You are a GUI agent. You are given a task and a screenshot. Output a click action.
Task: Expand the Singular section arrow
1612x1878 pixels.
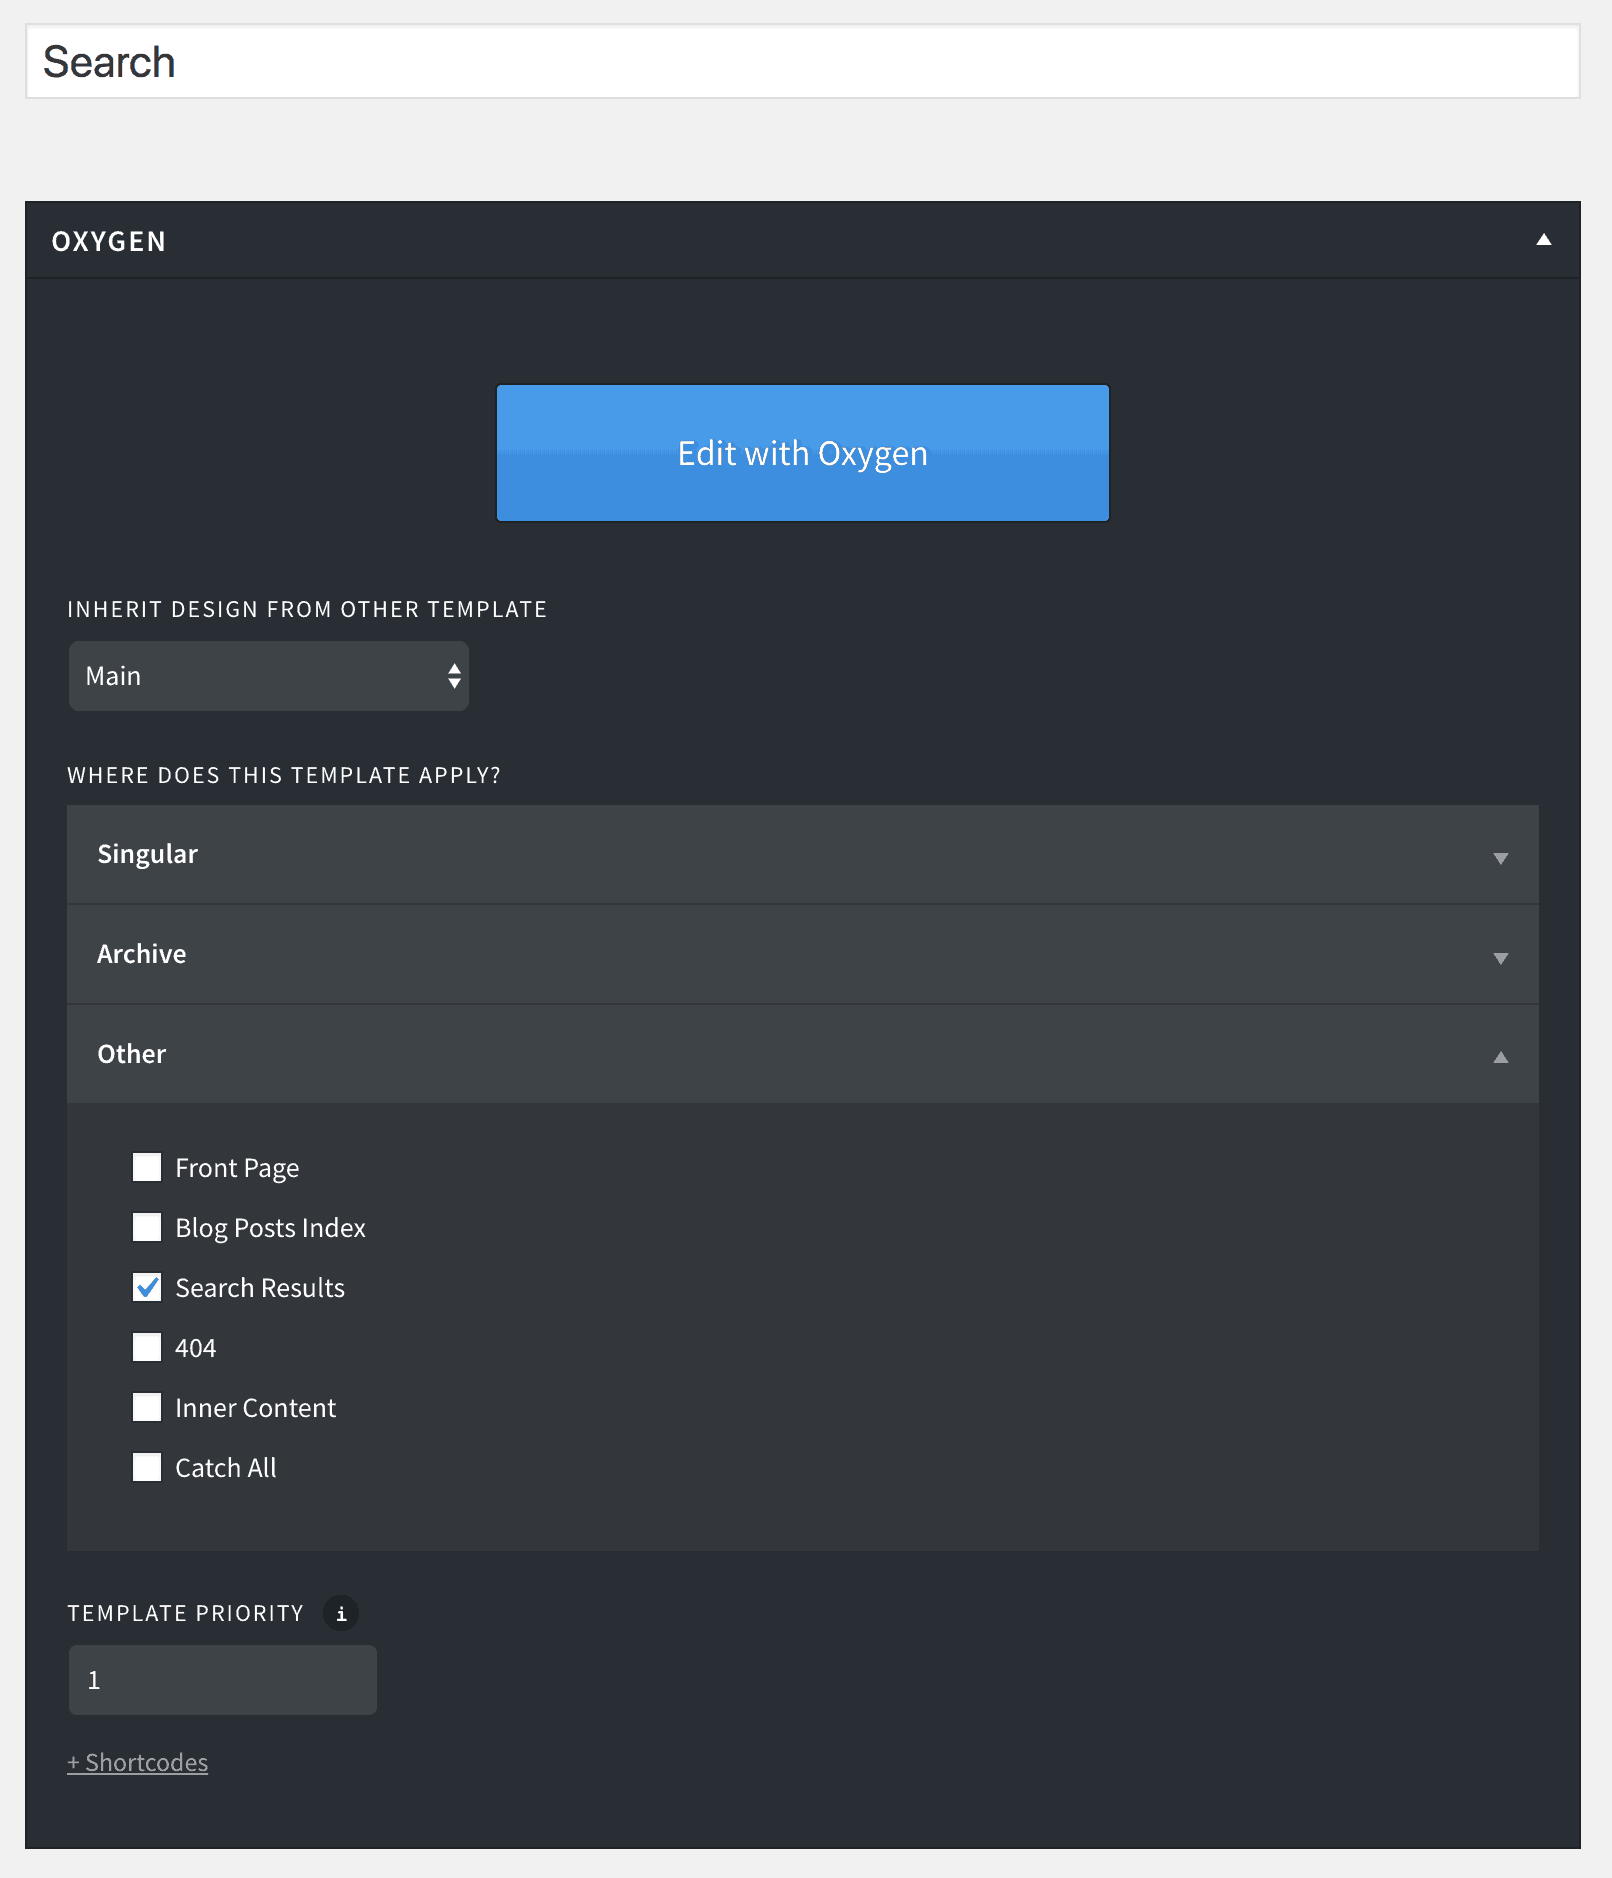[1500, 858]
